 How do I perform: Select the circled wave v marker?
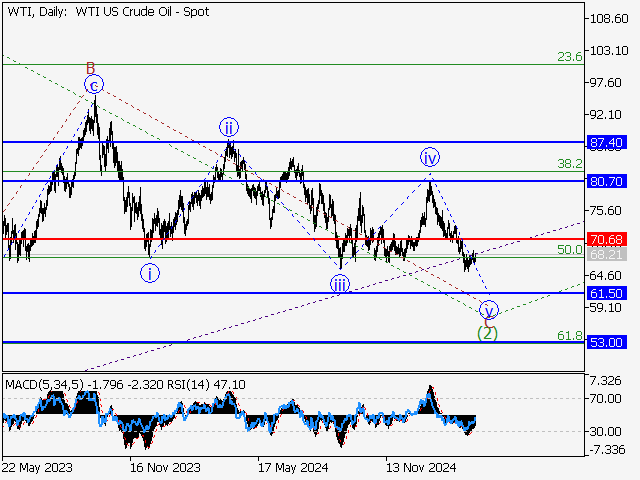coord(488,309)
